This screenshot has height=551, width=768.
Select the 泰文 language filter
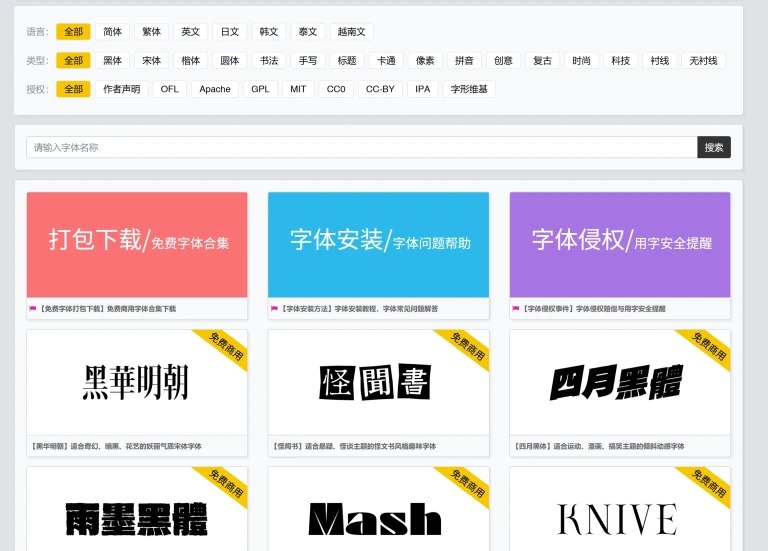tap(308, 32)
